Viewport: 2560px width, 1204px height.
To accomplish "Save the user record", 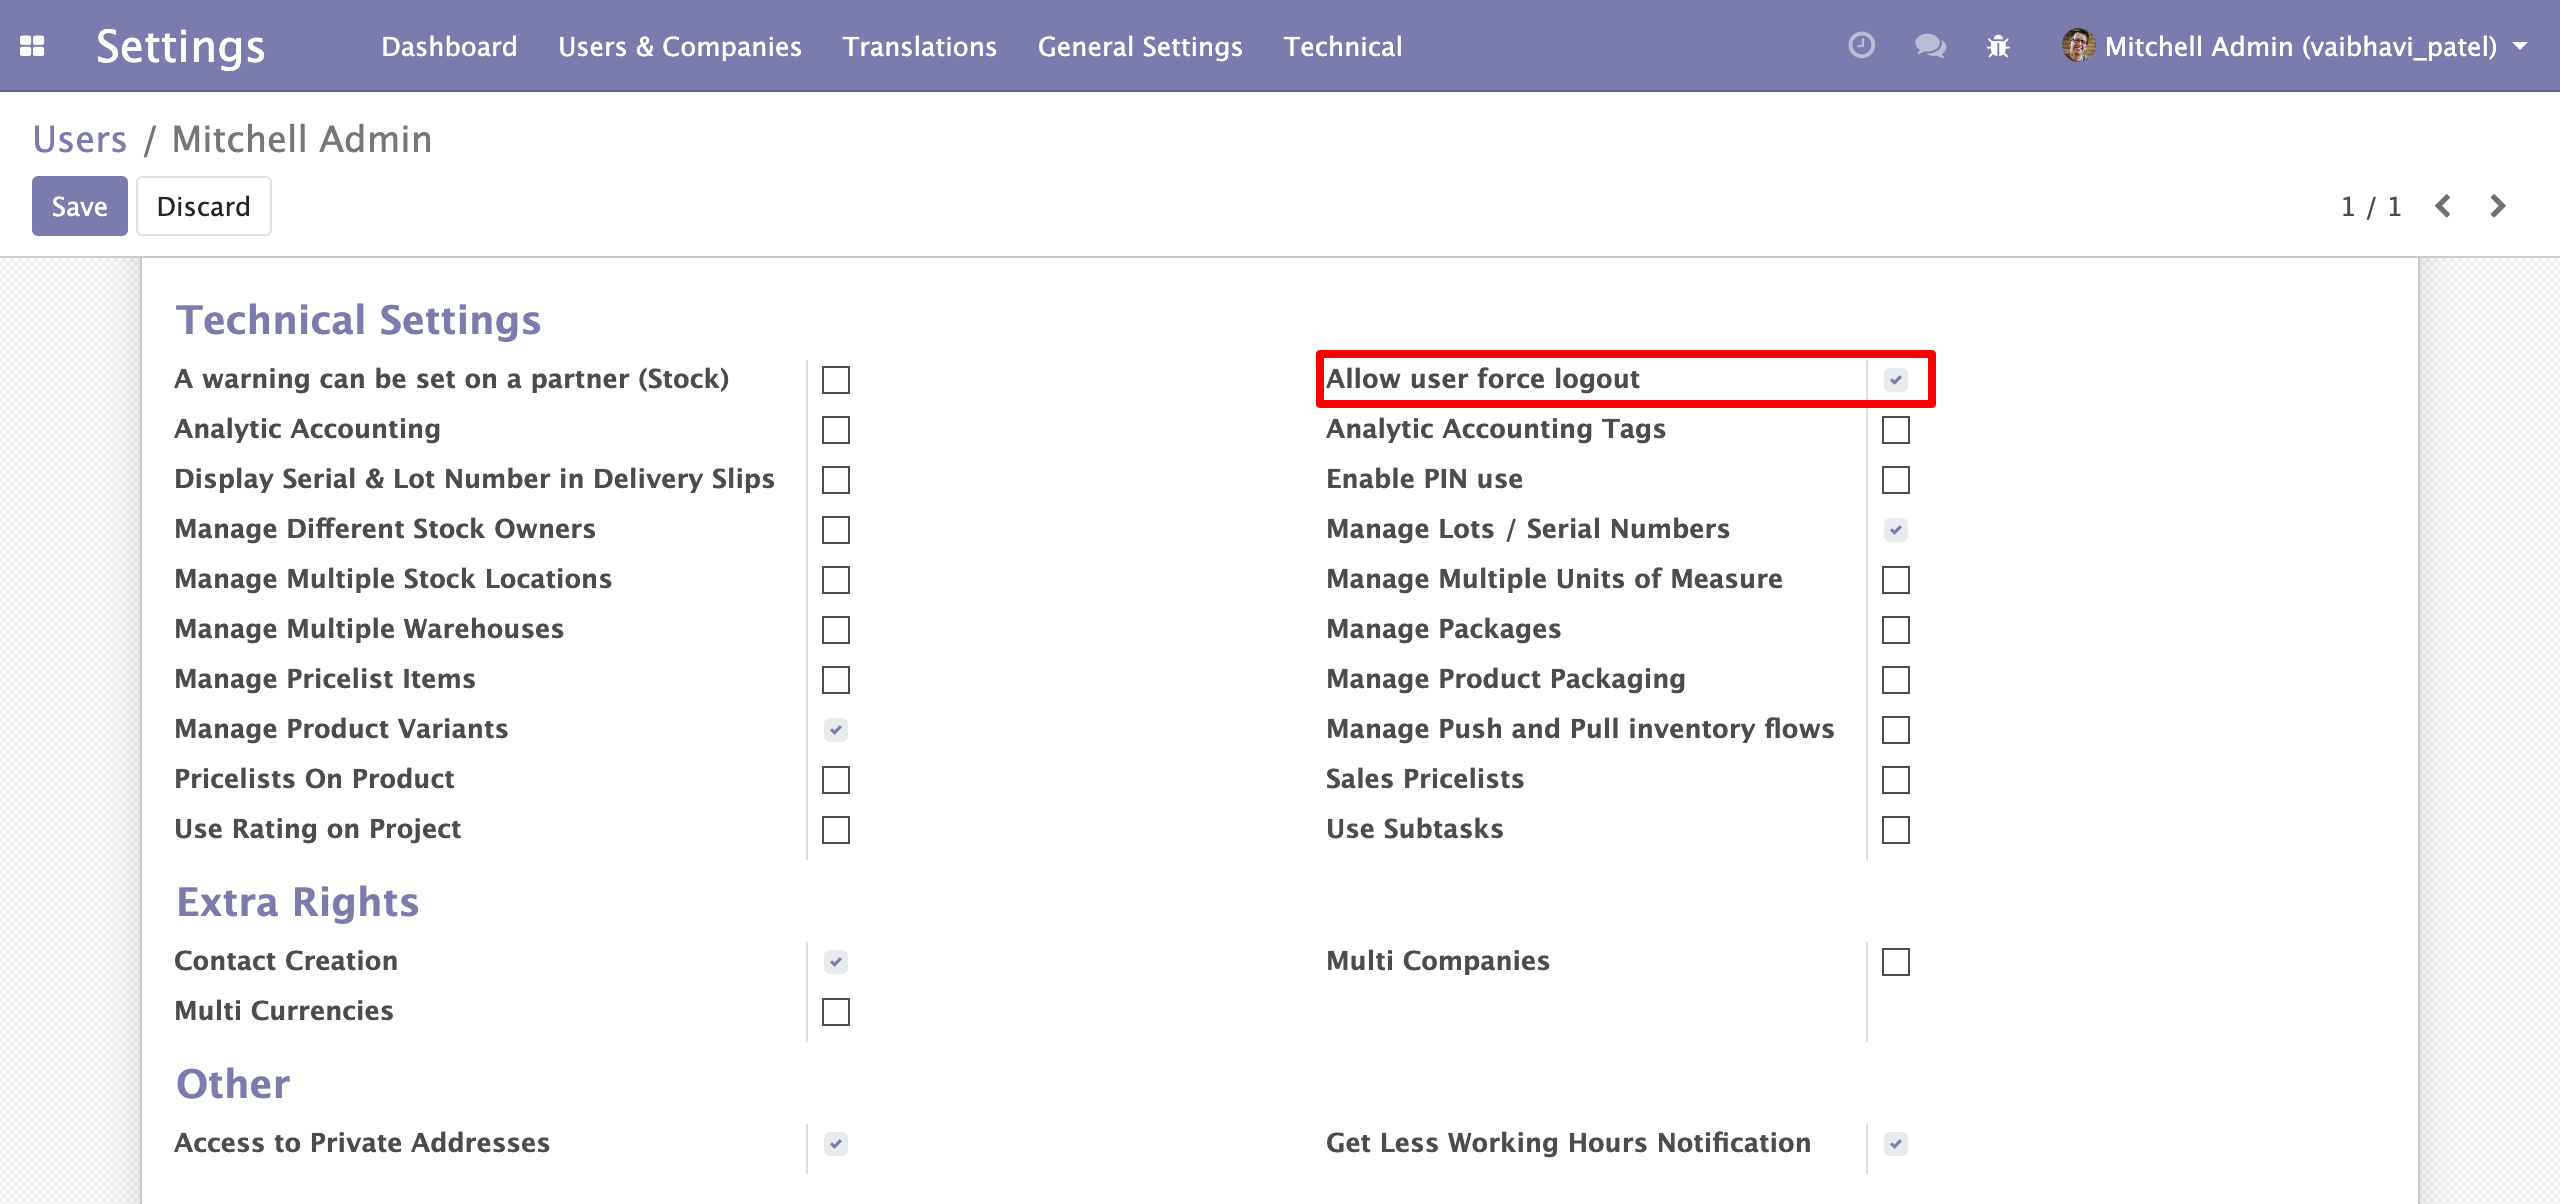I will click(80, 206).
